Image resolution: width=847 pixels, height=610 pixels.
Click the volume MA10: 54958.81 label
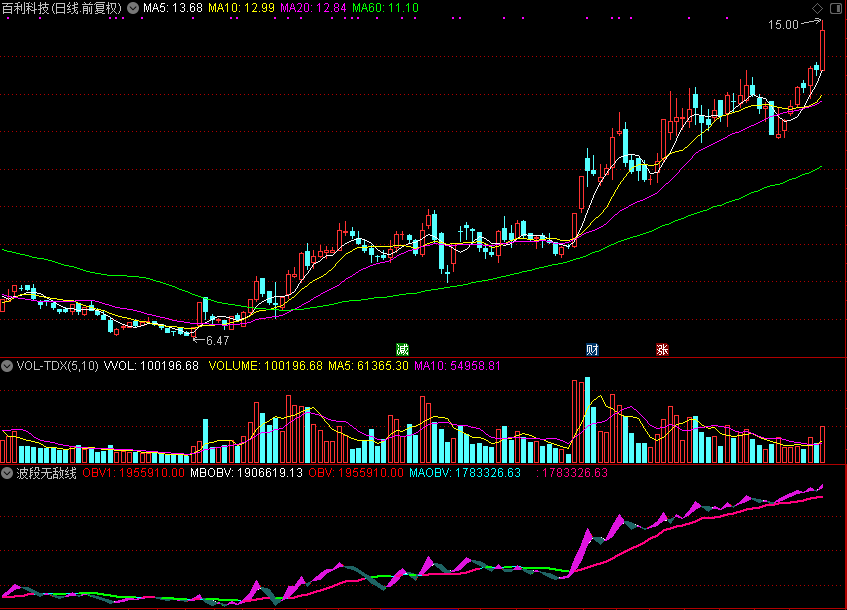(x=458, y=366)
